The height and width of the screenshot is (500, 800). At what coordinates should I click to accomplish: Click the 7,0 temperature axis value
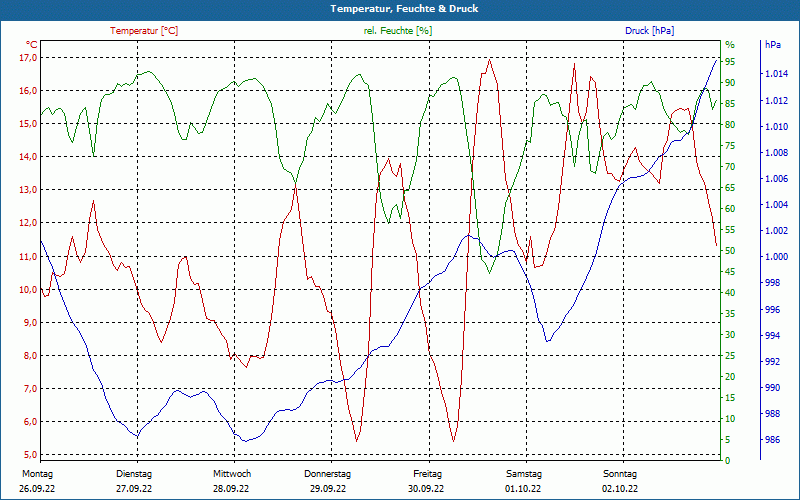pyautogui.click(x=30, y=389)
